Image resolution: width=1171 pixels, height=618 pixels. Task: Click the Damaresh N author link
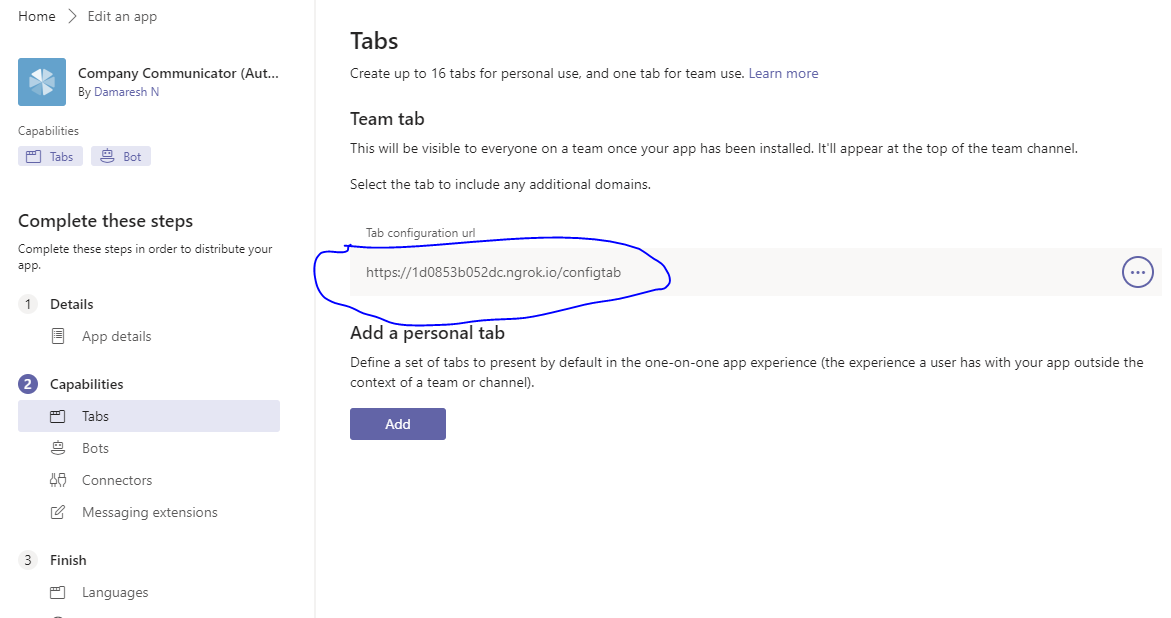click(126, 91)
